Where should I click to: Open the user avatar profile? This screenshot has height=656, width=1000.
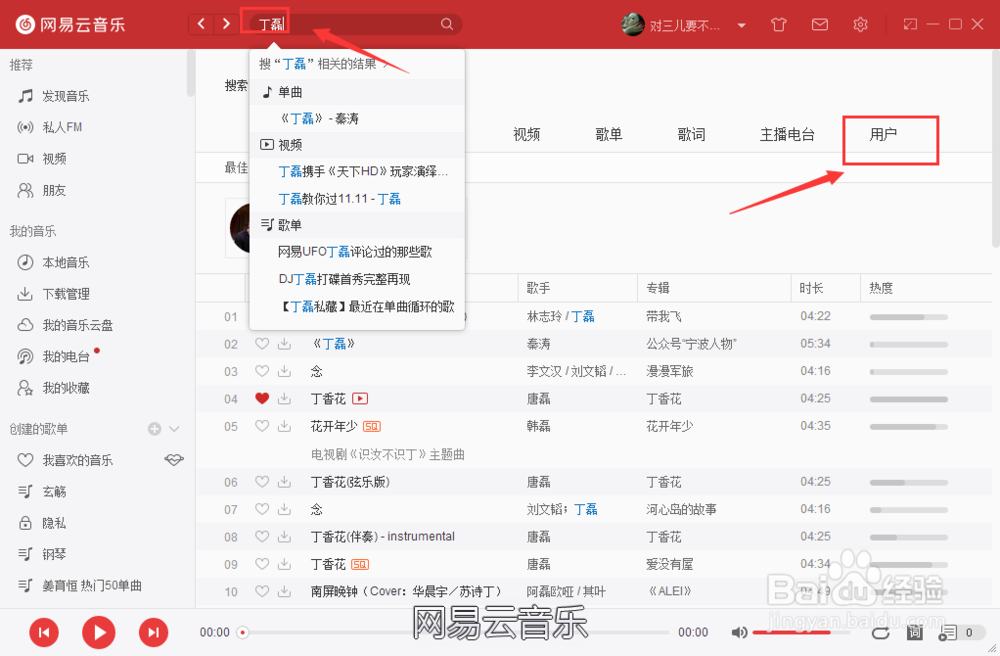click(x=633, y=24)
